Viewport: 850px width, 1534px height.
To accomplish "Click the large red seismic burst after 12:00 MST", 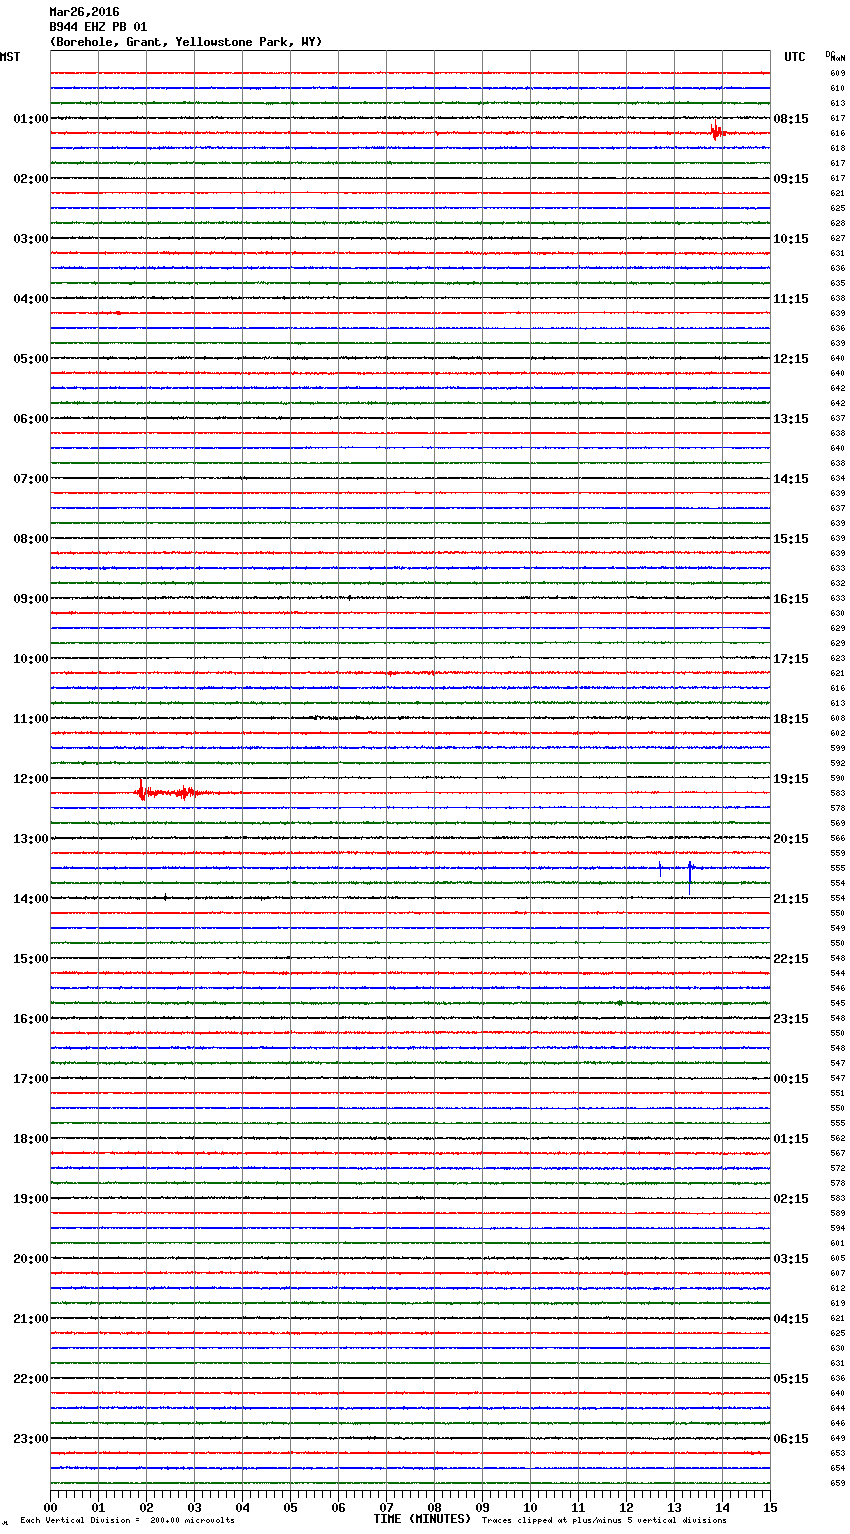I will 170,793.
